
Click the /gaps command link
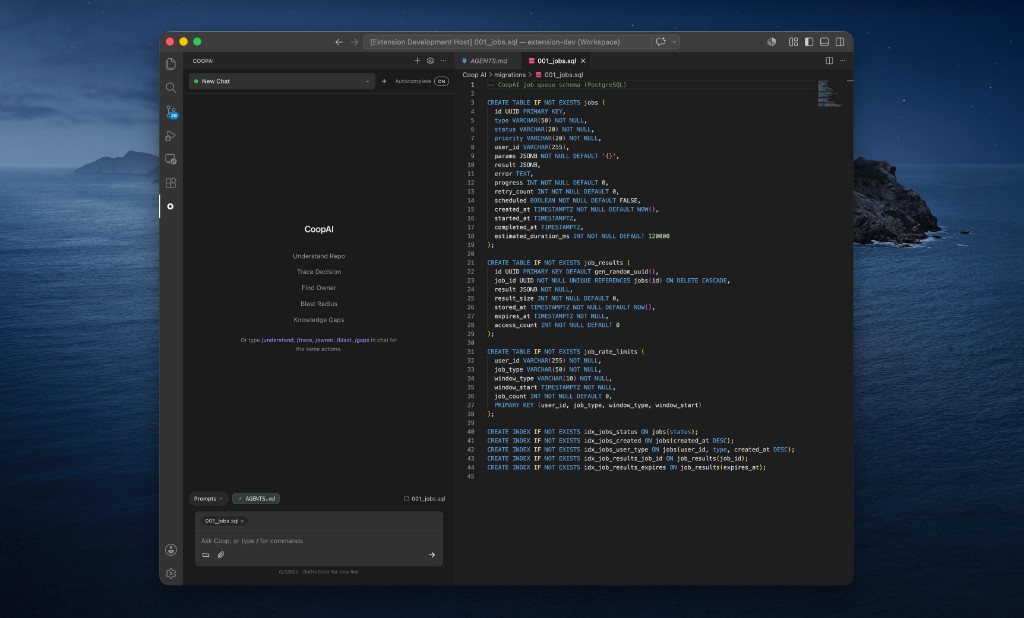click(x=362, y=340)
